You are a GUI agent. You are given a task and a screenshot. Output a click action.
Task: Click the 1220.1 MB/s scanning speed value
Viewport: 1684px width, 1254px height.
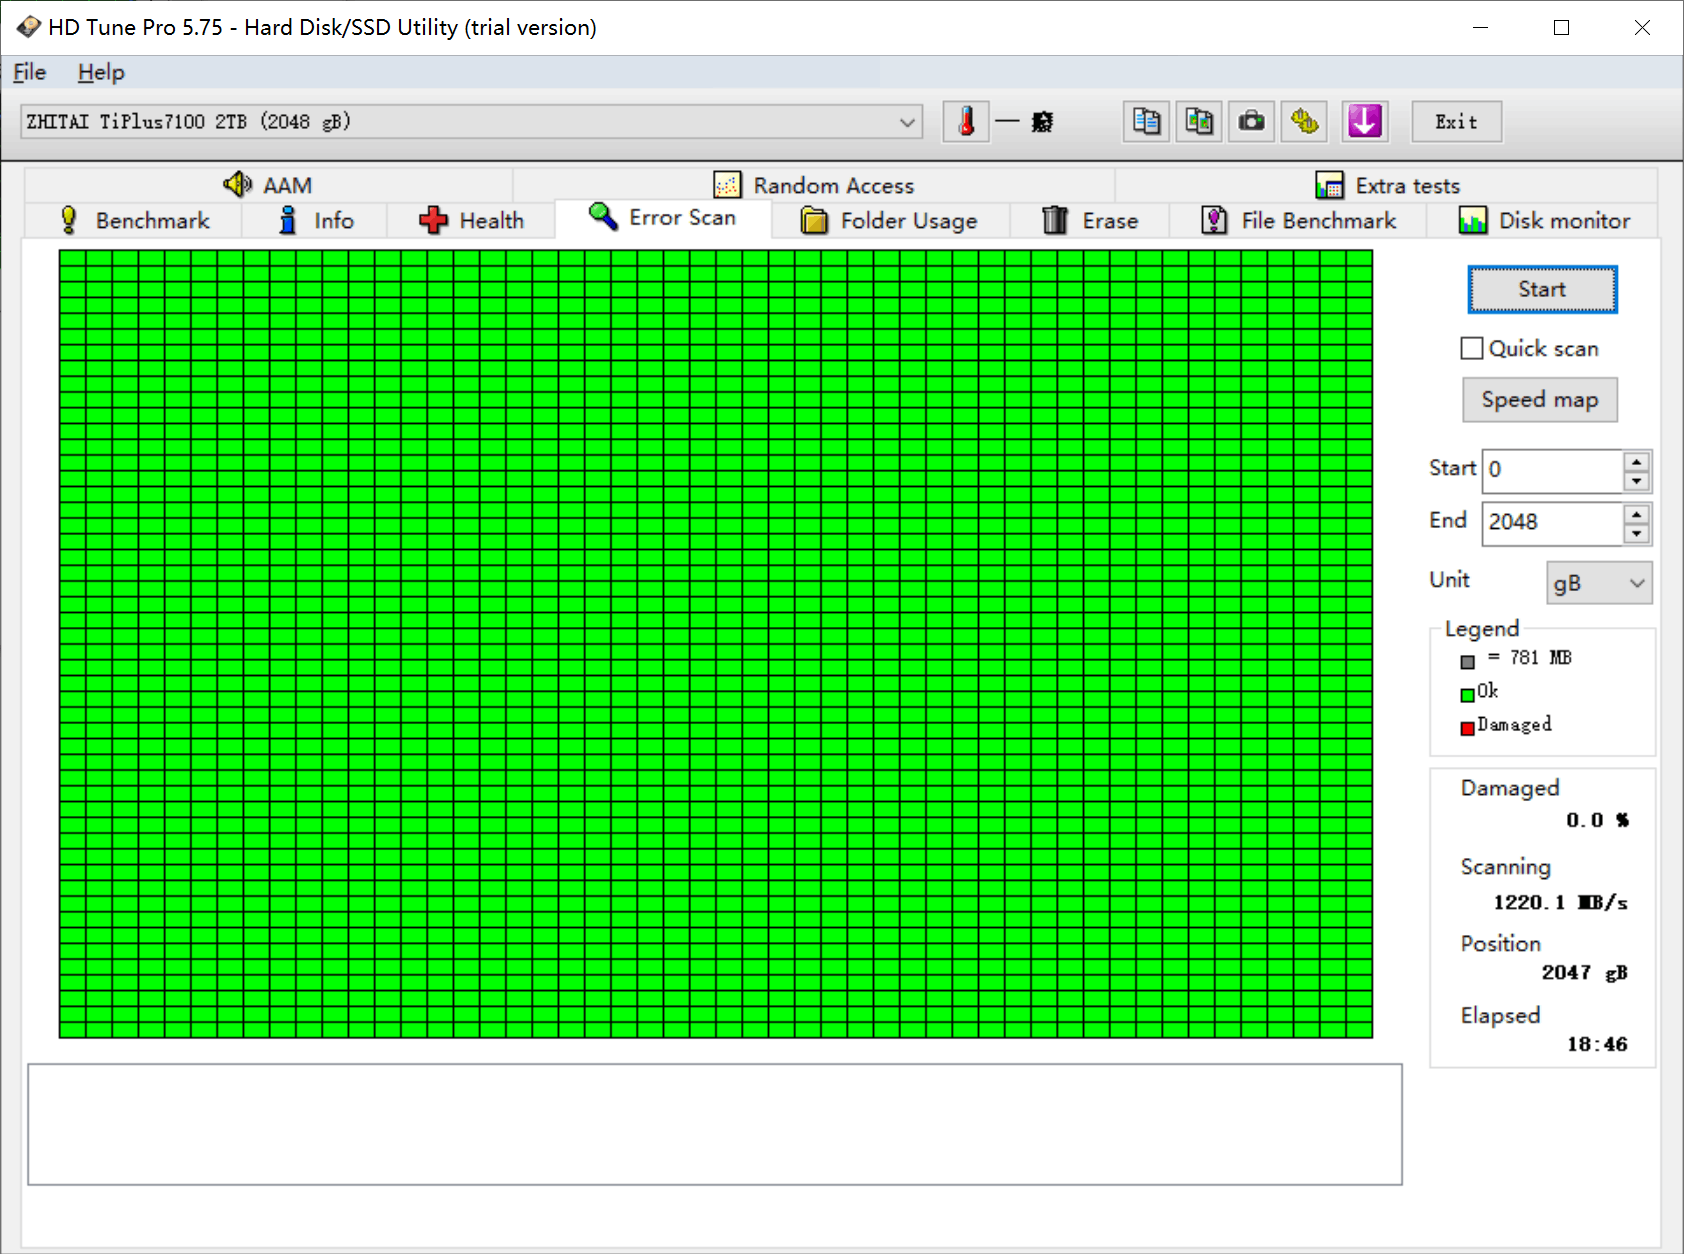1560,902
